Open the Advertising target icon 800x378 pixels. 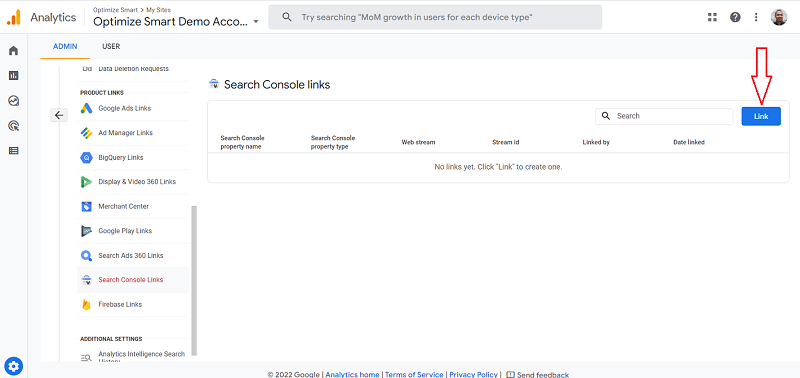(14, 125)
